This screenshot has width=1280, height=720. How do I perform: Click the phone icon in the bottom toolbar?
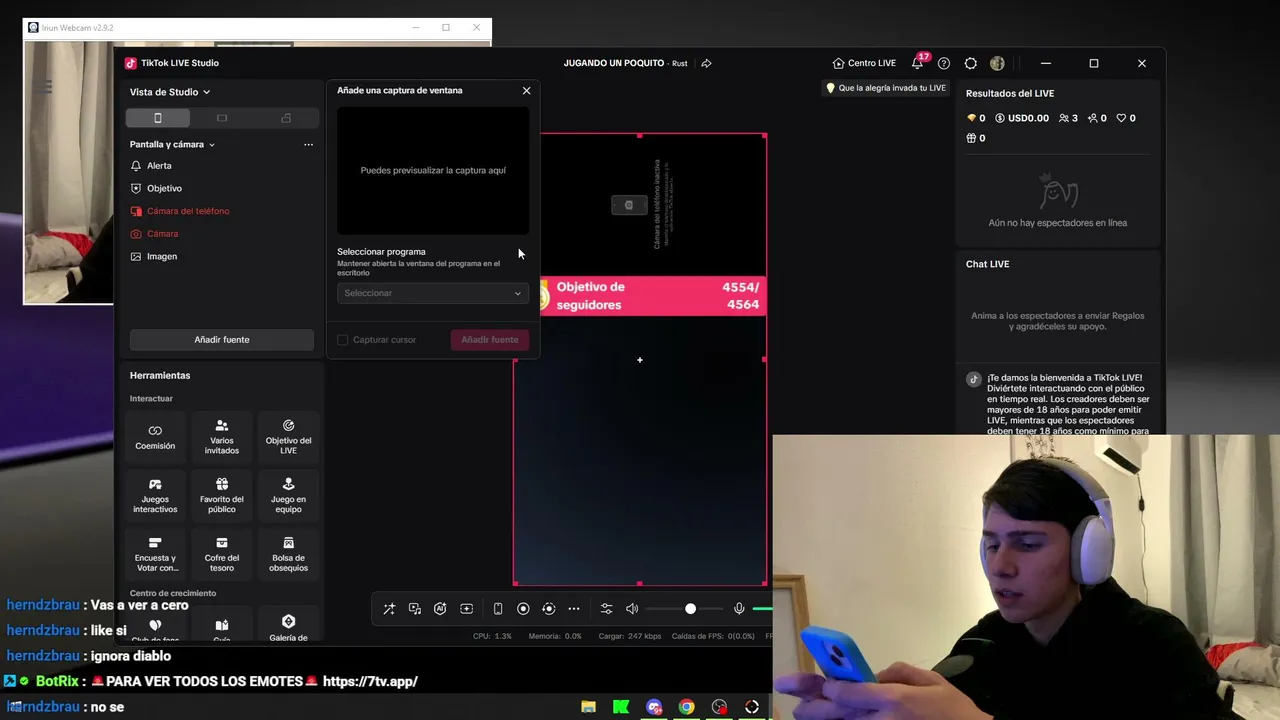pyautogui.click(x=498, y=609)
